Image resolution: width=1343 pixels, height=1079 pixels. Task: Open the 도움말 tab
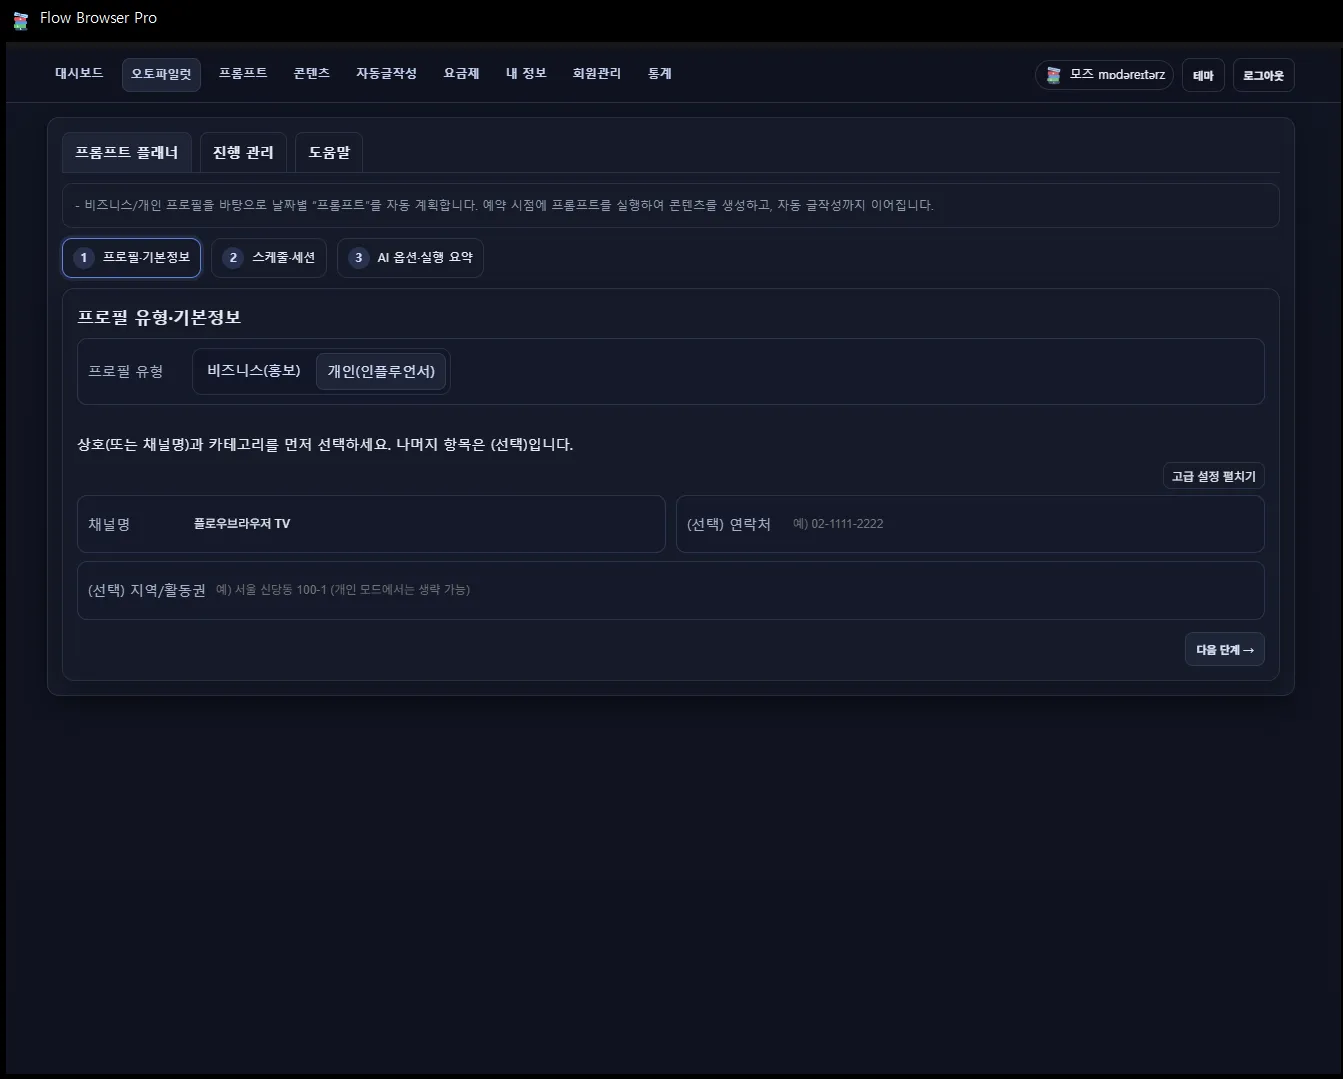tap(329, 152)
